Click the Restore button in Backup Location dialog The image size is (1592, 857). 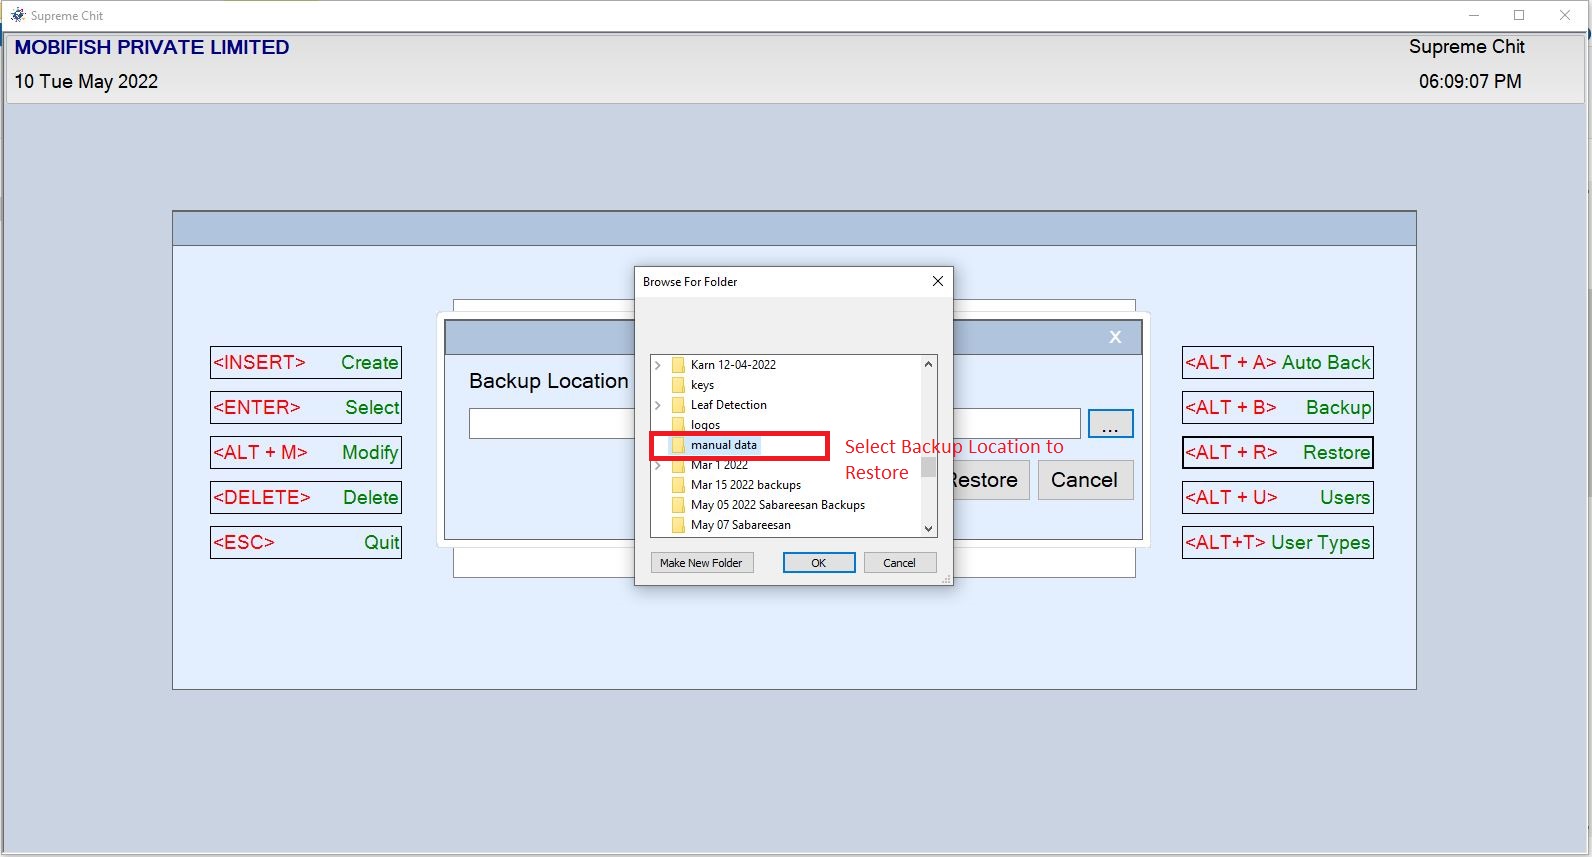tap(985, 480)
